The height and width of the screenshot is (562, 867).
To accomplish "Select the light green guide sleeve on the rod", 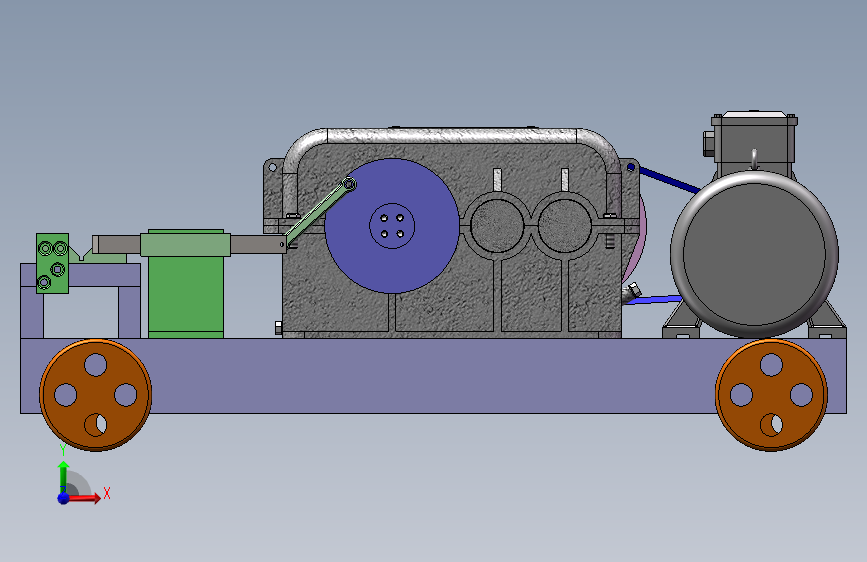I will (x=185, y=244).
